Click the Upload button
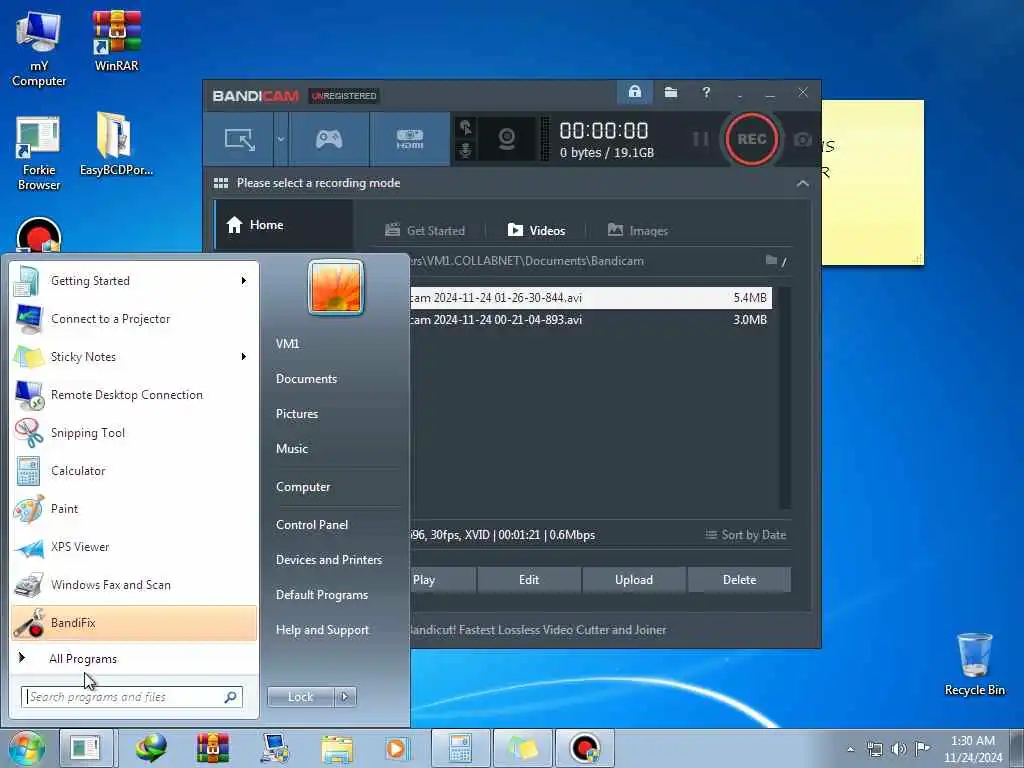Screen dimensions: 1024x768 pos(633,580)
